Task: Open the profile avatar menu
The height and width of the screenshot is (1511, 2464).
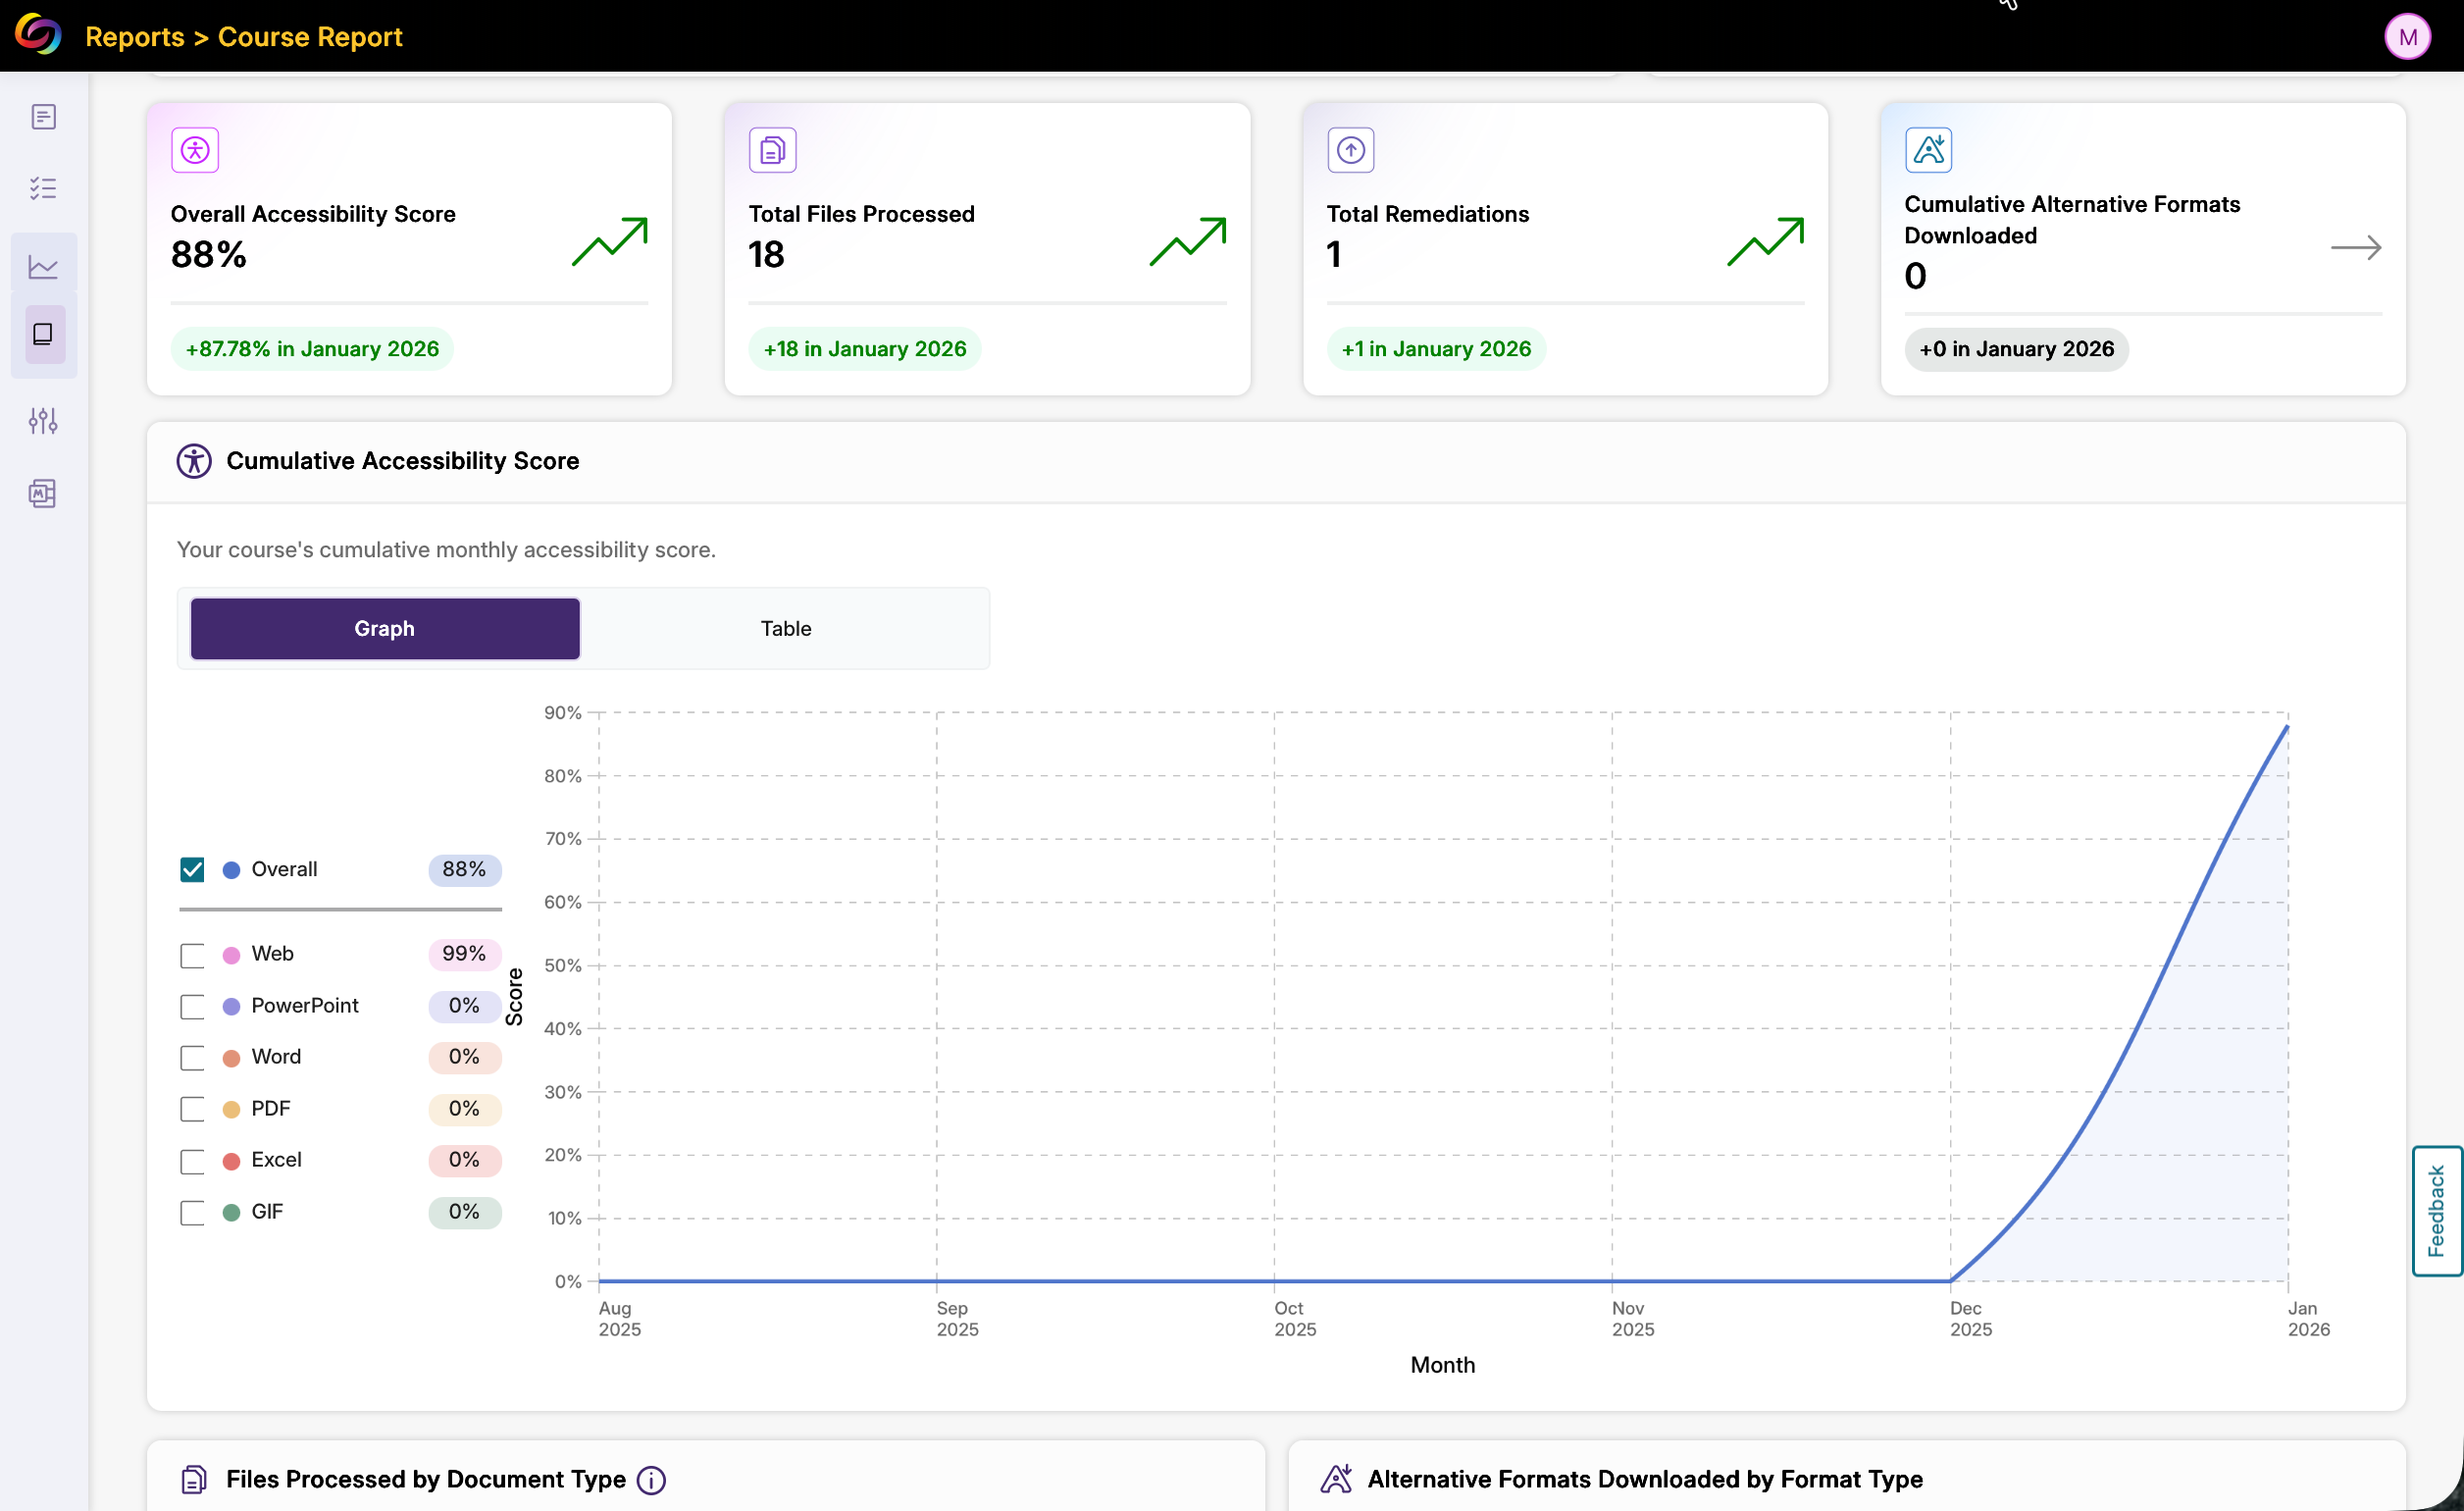Action: (2408, 36)
